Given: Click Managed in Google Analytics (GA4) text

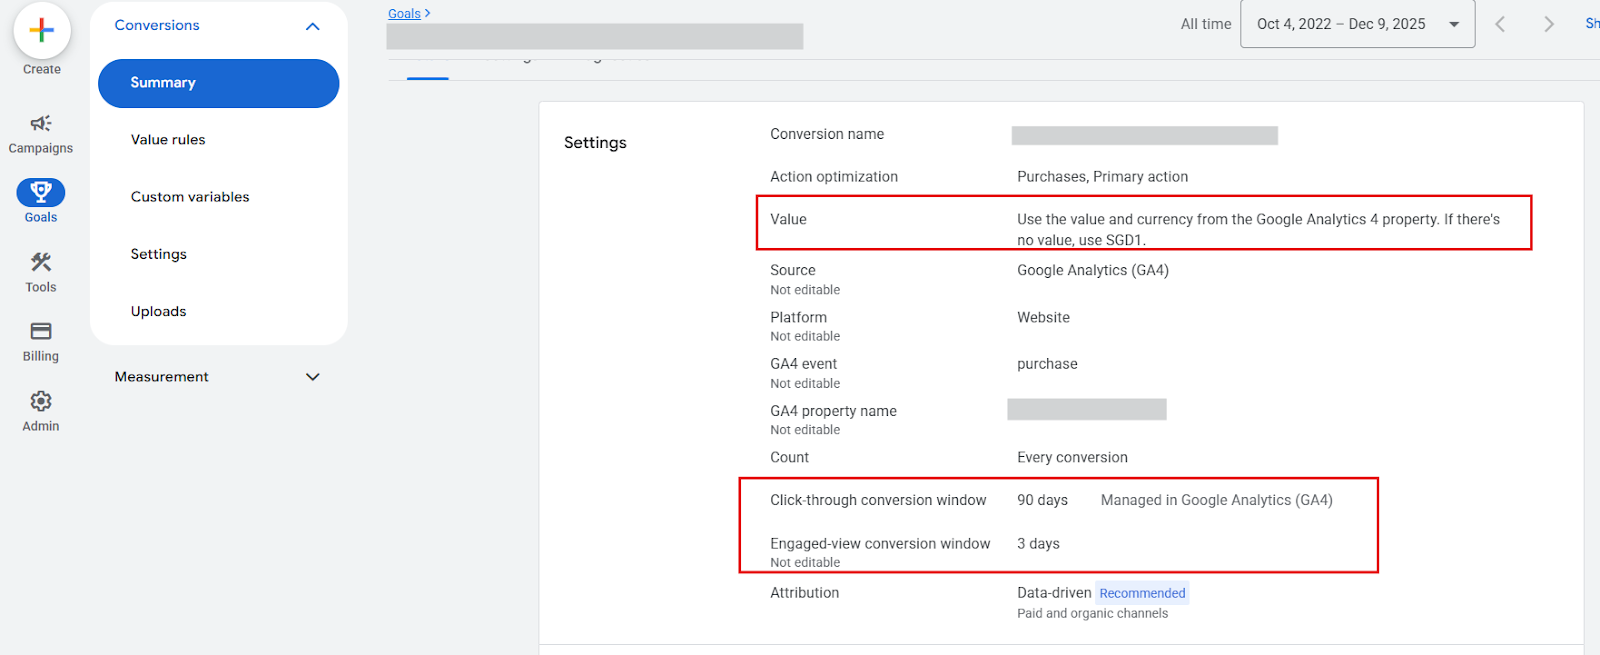Looking at the screenshot, I should click(1217, 500).
